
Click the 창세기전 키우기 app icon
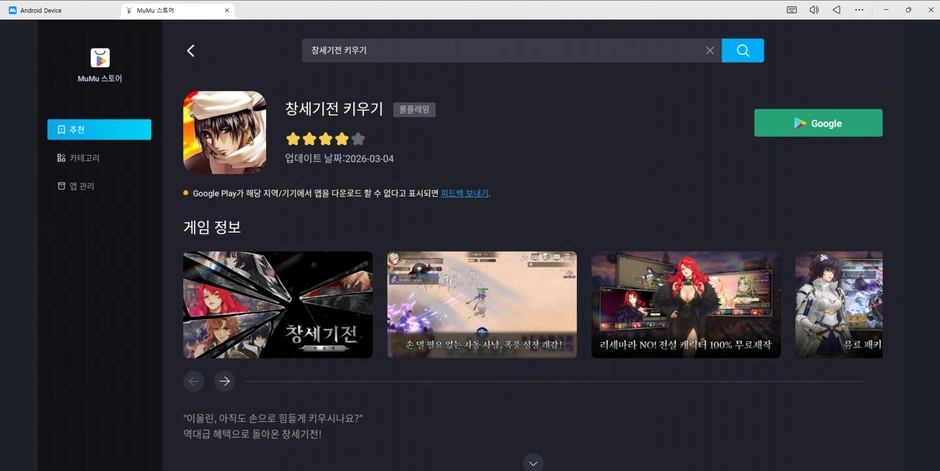pyautogui.click(x=225, y=132)
